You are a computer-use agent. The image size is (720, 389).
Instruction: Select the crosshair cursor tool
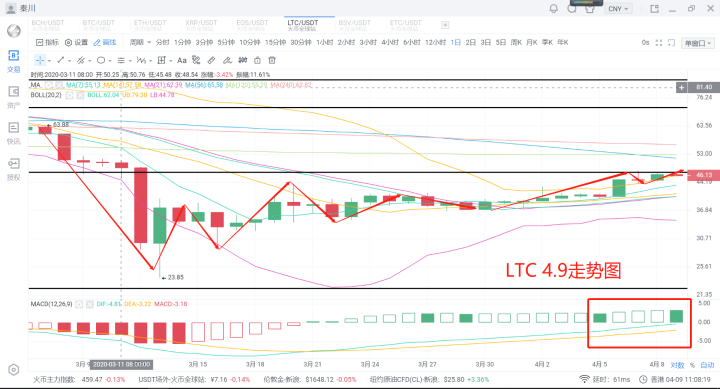[x=40, y=60]
